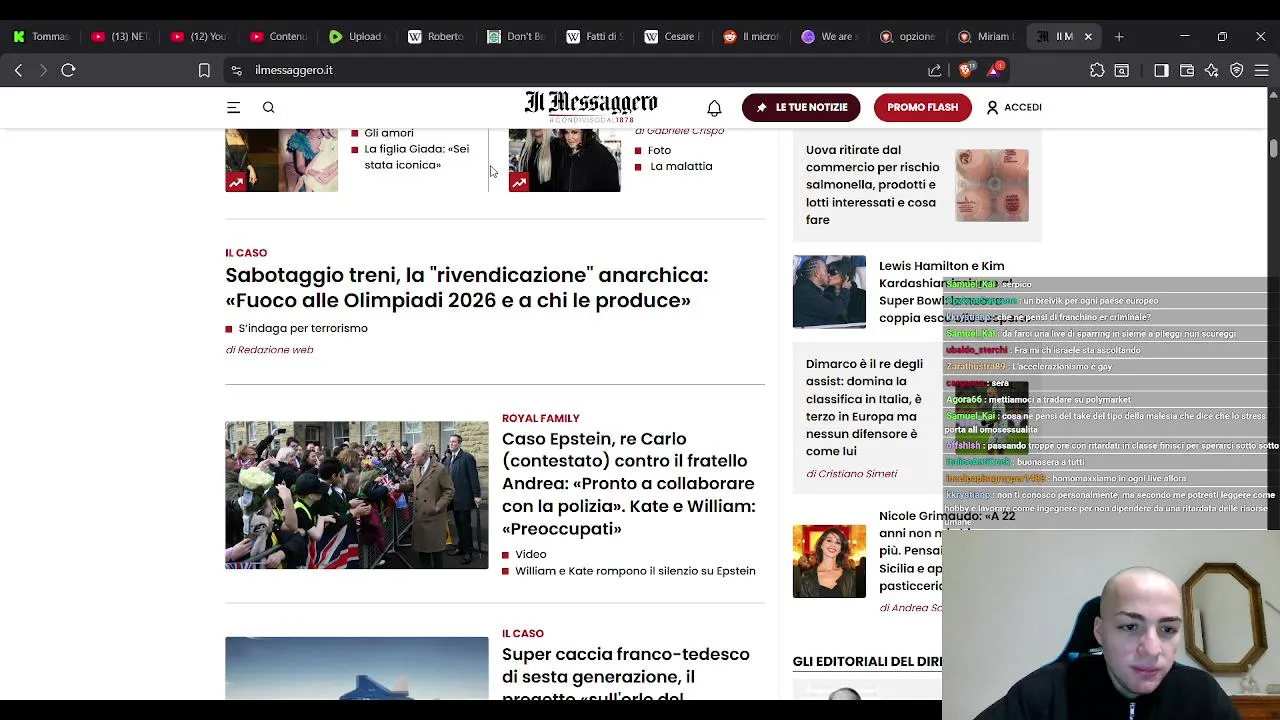Click IL CASO label above Sabotaggio treni
Image resolution: width=1280 pixels, height=720 pixels.
tap(246, 253)
